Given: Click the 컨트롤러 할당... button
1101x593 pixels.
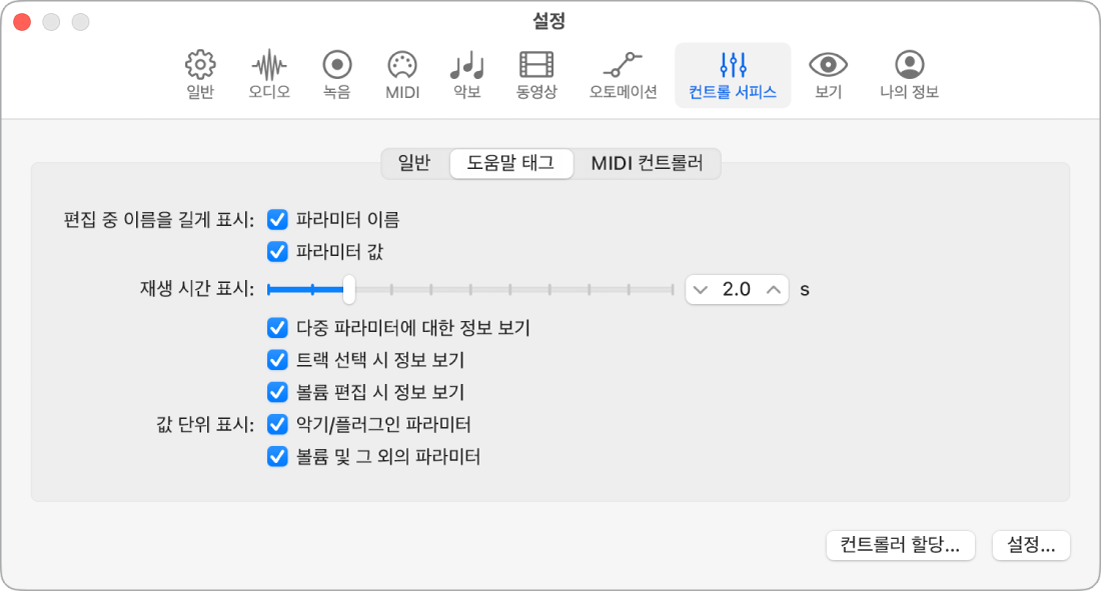Looking at the screenshot, I should pyautogui.click(x=900, y=546).
